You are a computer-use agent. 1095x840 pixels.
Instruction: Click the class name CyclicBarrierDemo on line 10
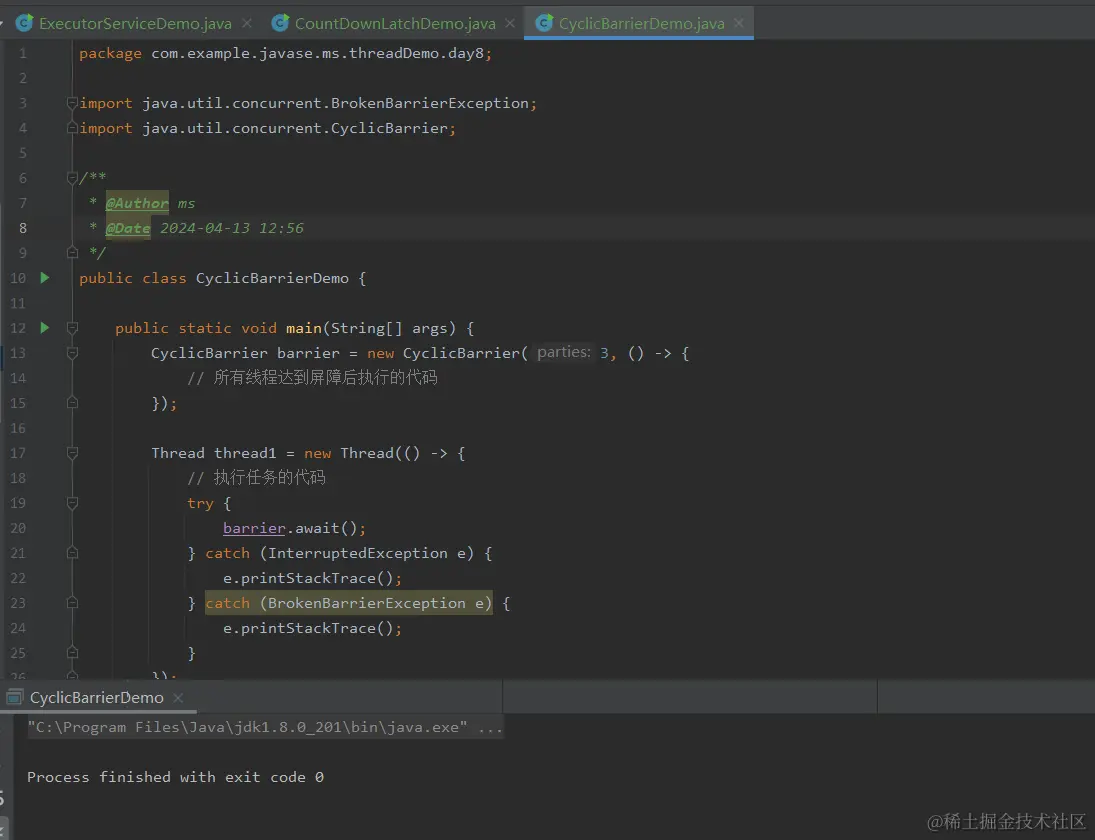pos(272,279)
